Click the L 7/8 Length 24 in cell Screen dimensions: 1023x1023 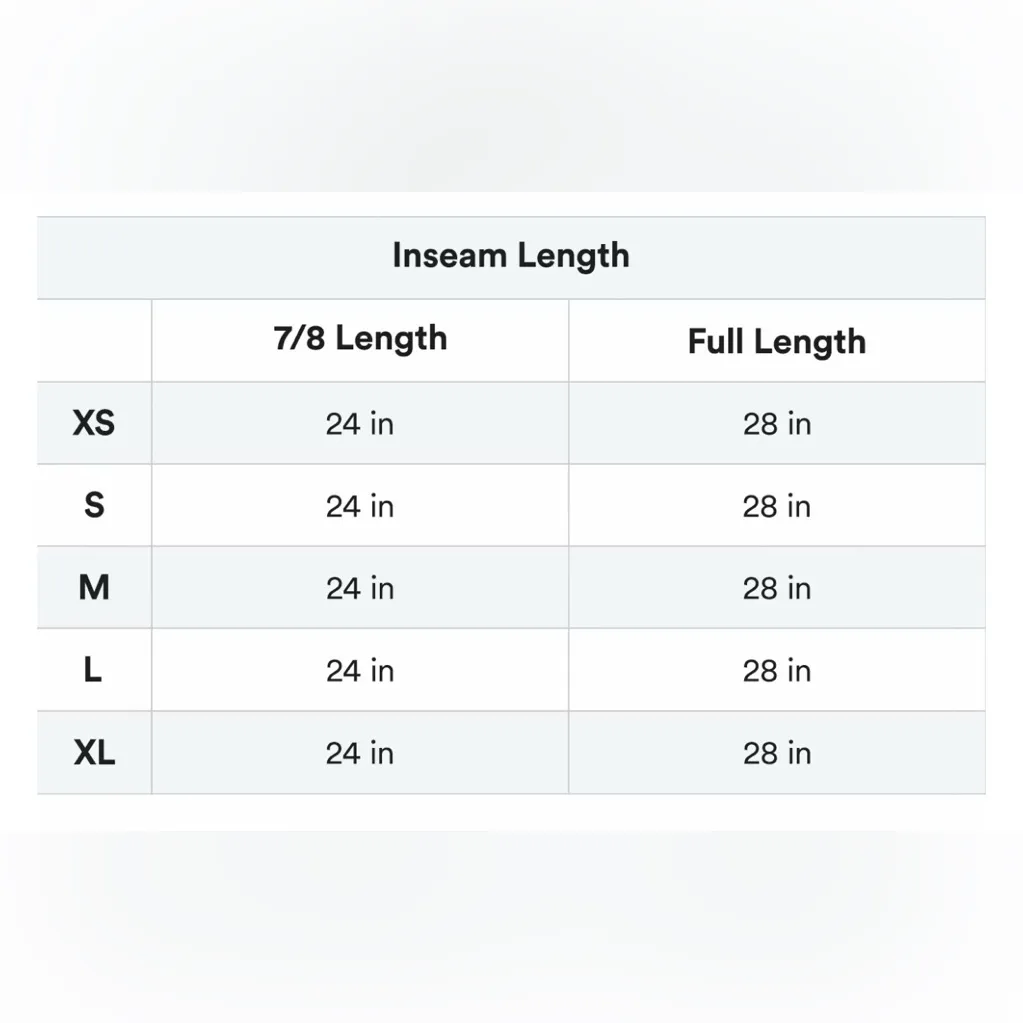[x=360, y=670]
